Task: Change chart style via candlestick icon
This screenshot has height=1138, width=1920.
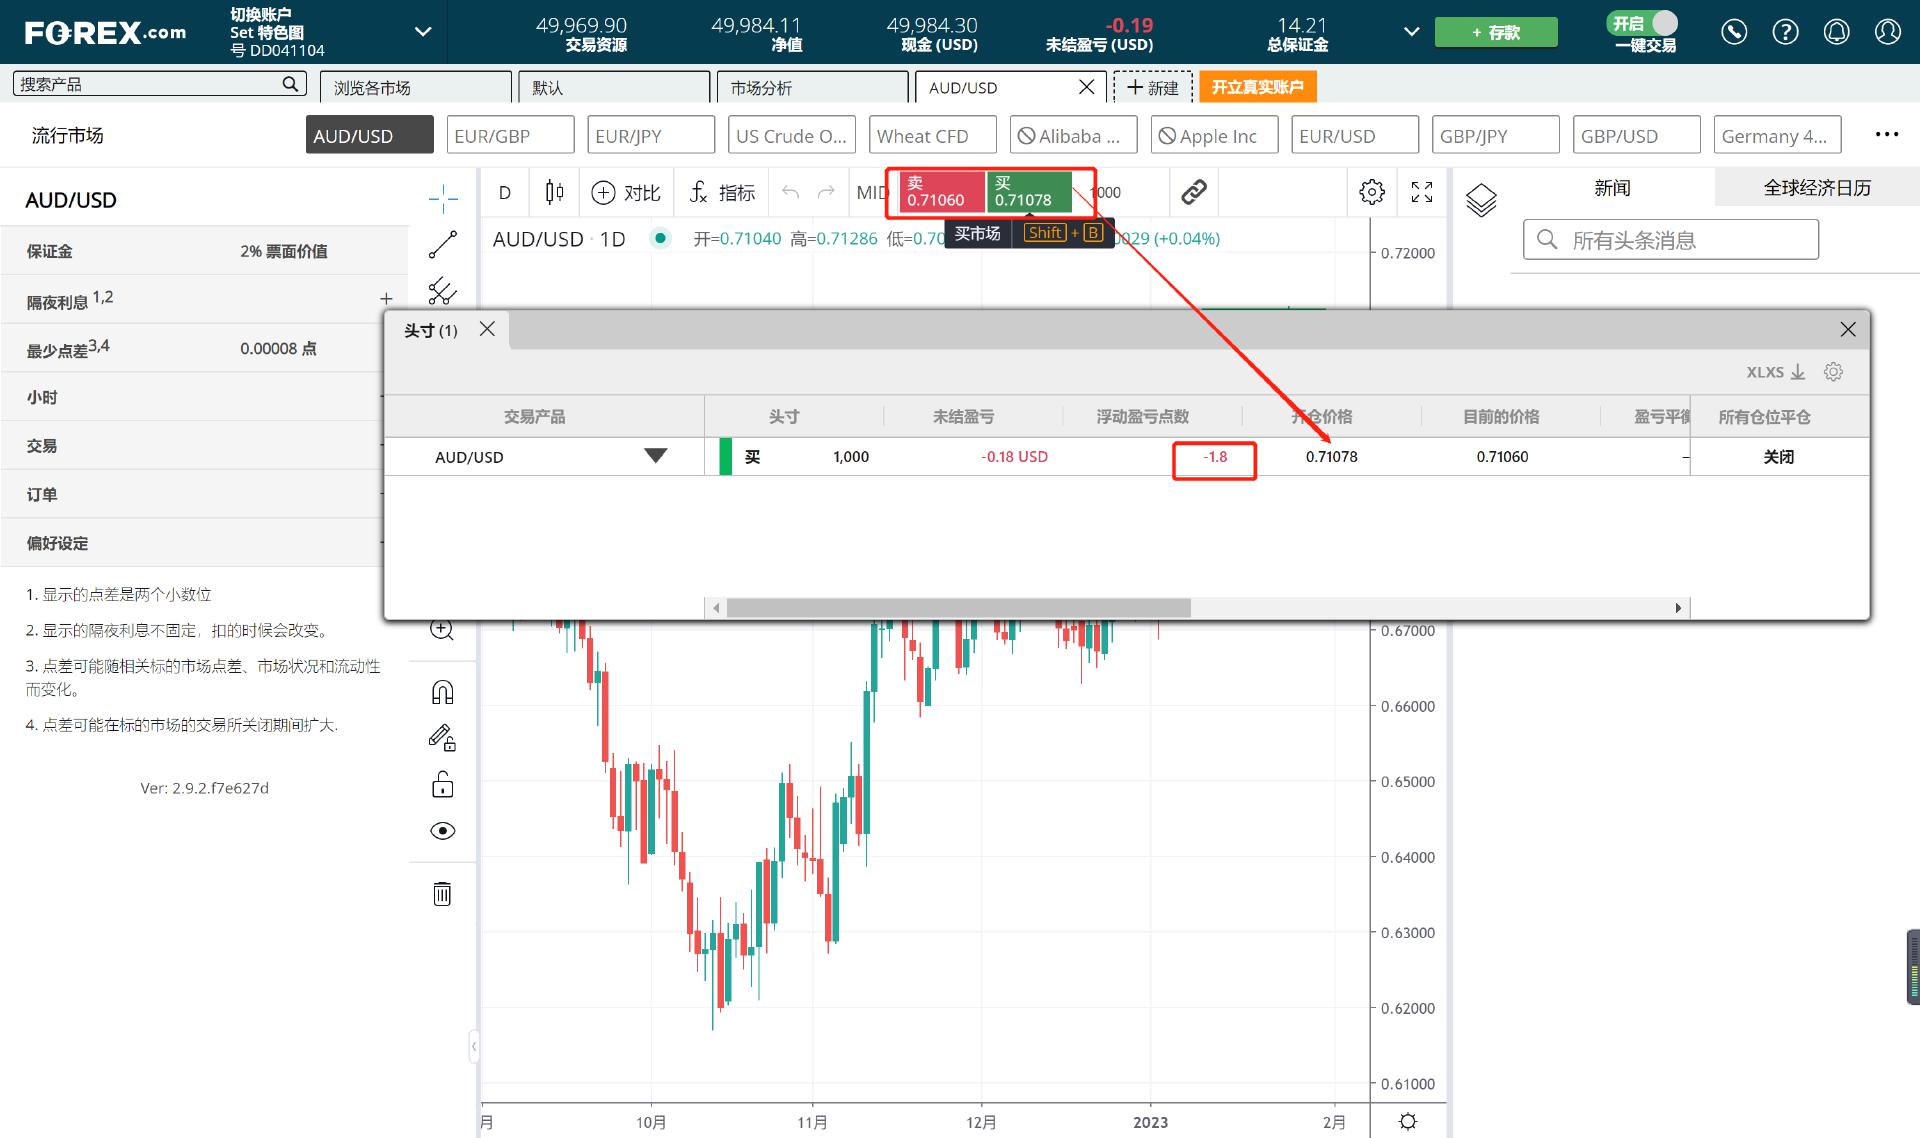Action: [x=554, y=192]
